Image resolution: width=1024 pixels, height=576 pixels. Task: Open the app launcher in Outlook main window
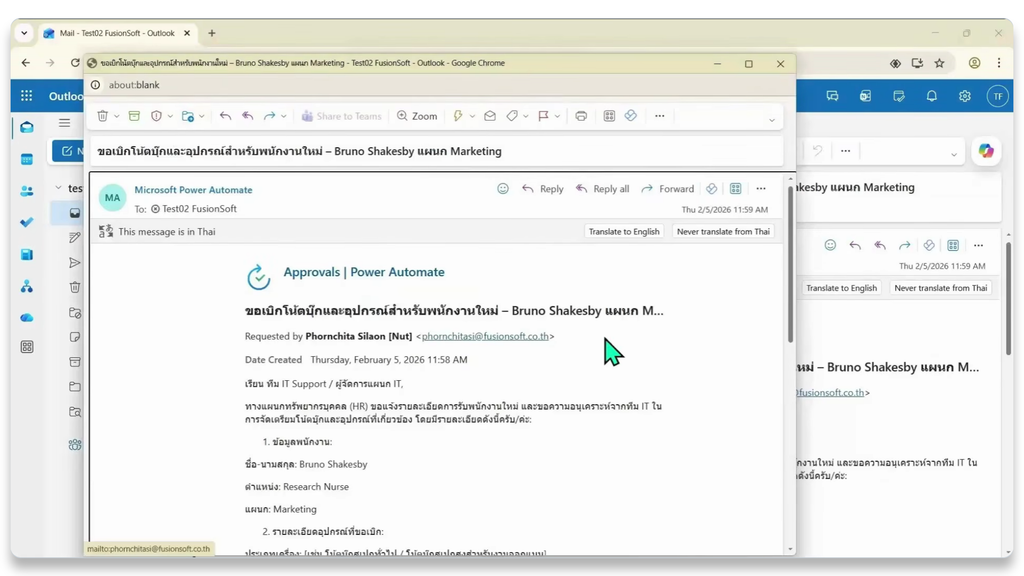[x=27, y=96]
